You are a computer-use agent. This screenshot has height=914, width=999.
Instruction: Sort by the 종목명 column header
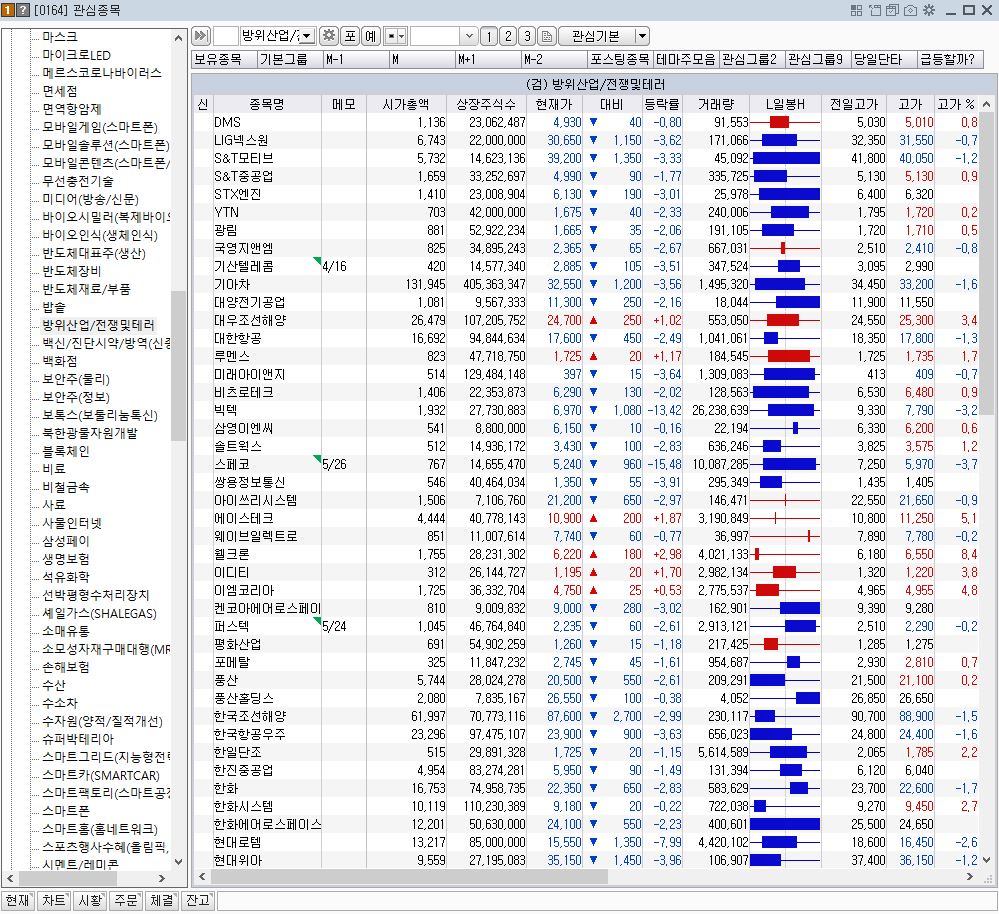point(267,104)
